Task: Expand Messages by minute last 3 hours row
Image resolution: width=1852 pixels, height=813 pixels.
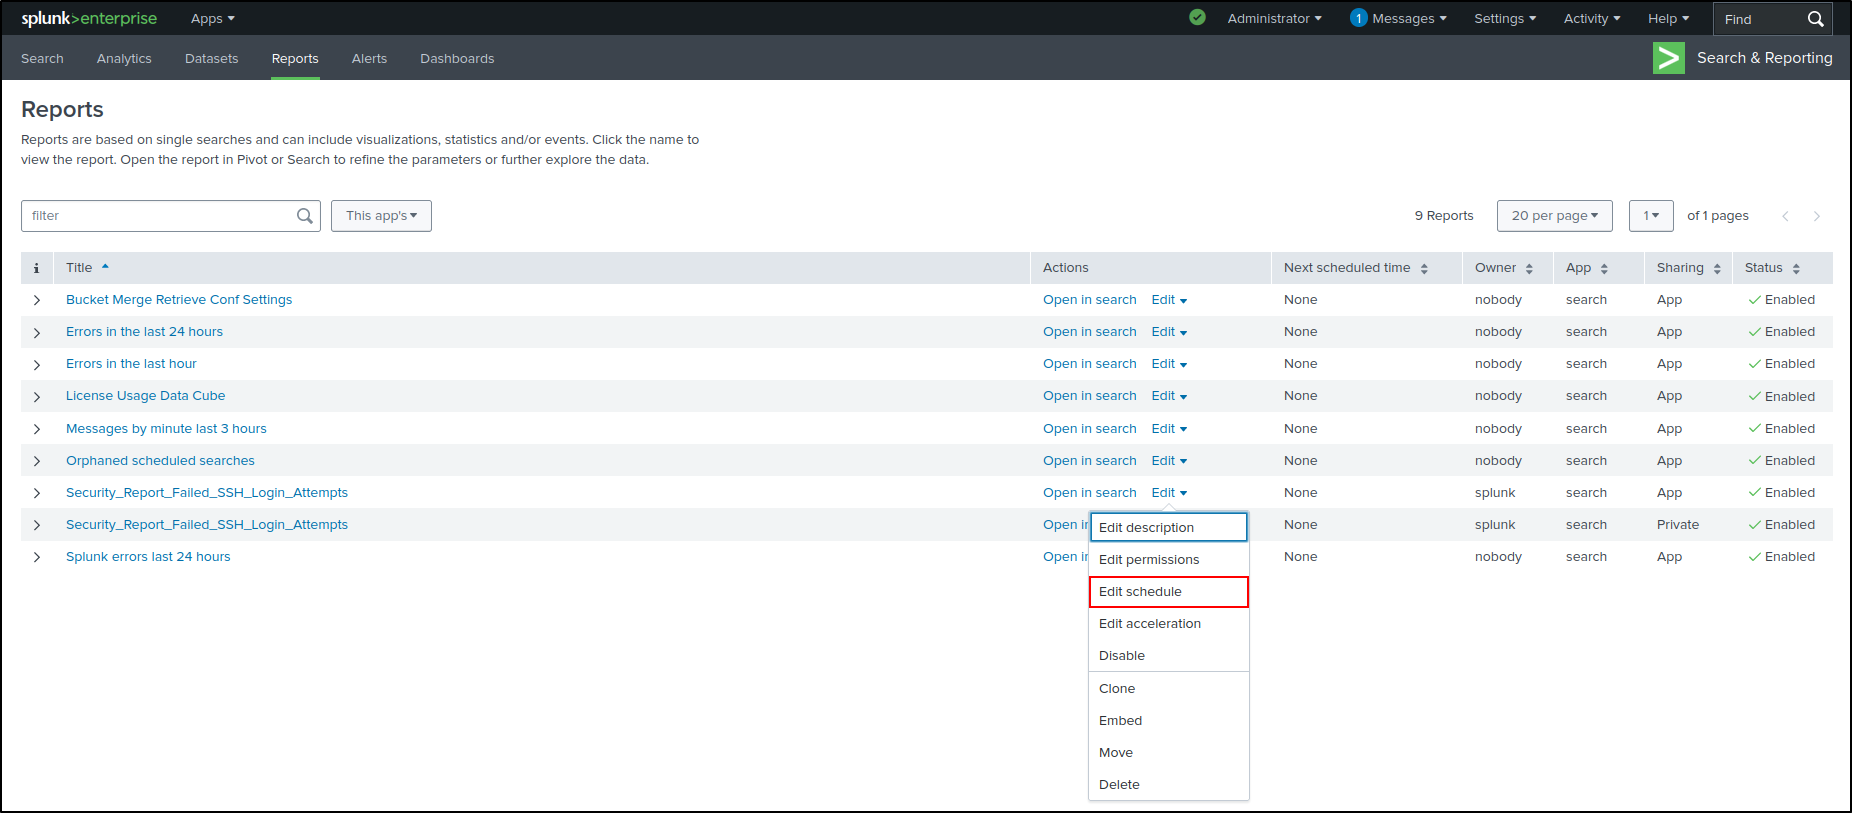Action: 37,429
